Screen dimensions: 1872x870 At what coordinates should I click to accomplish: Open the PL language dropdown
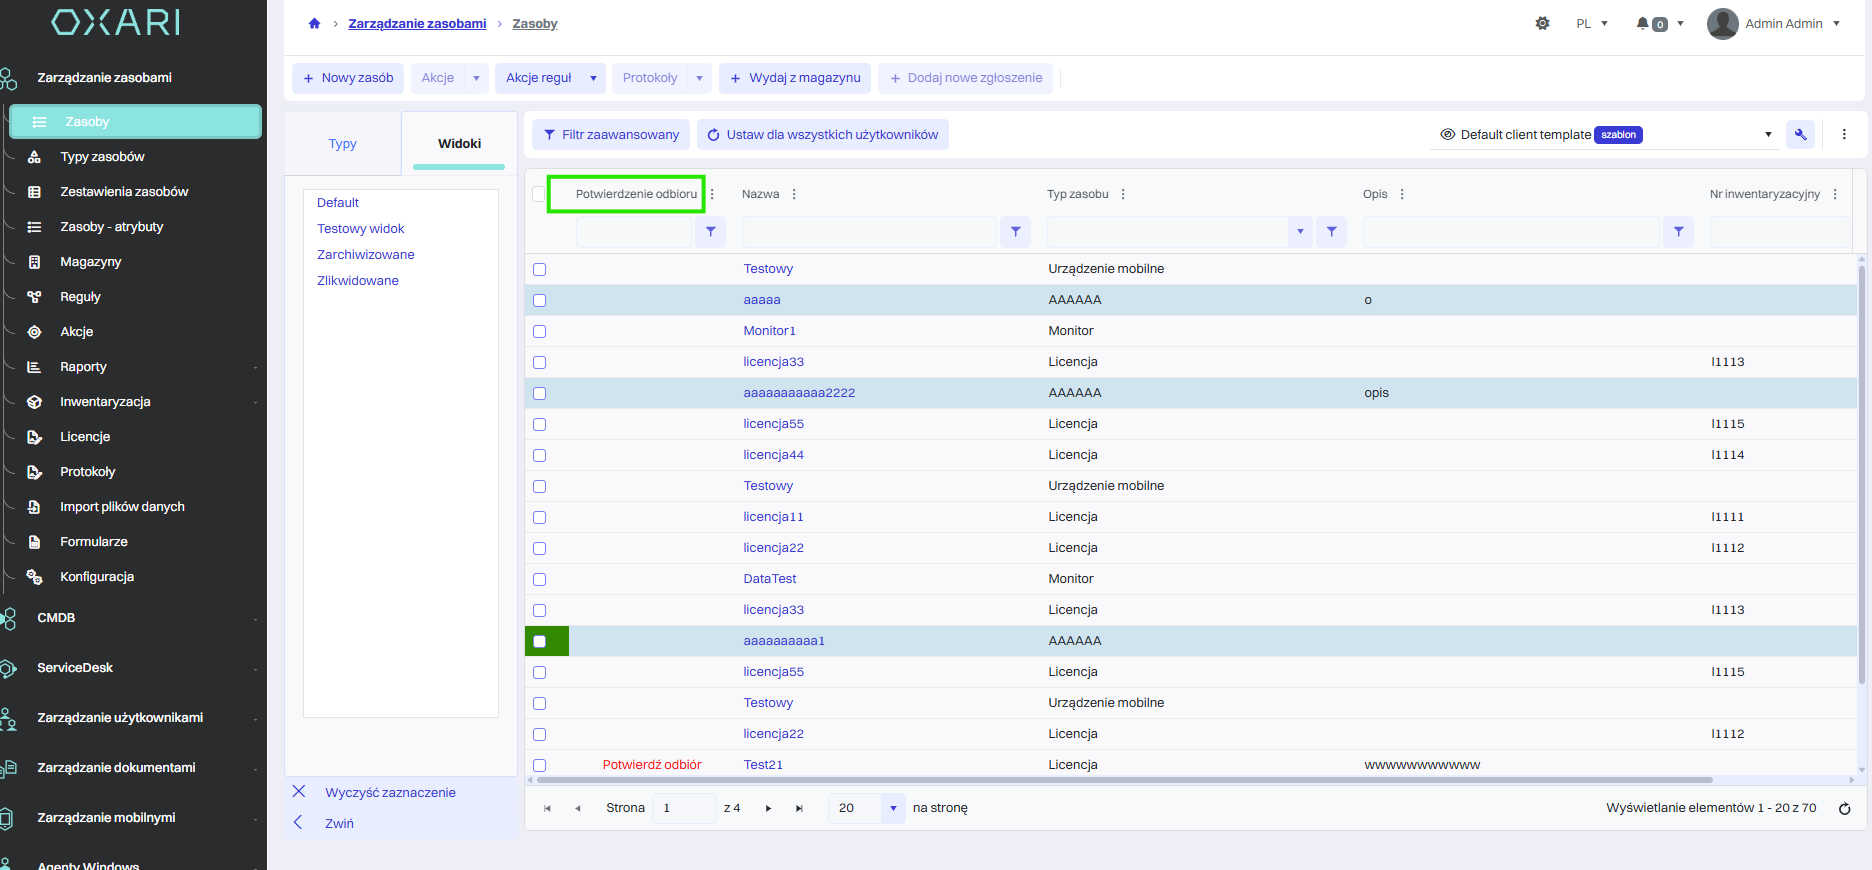pos(1592,23)
